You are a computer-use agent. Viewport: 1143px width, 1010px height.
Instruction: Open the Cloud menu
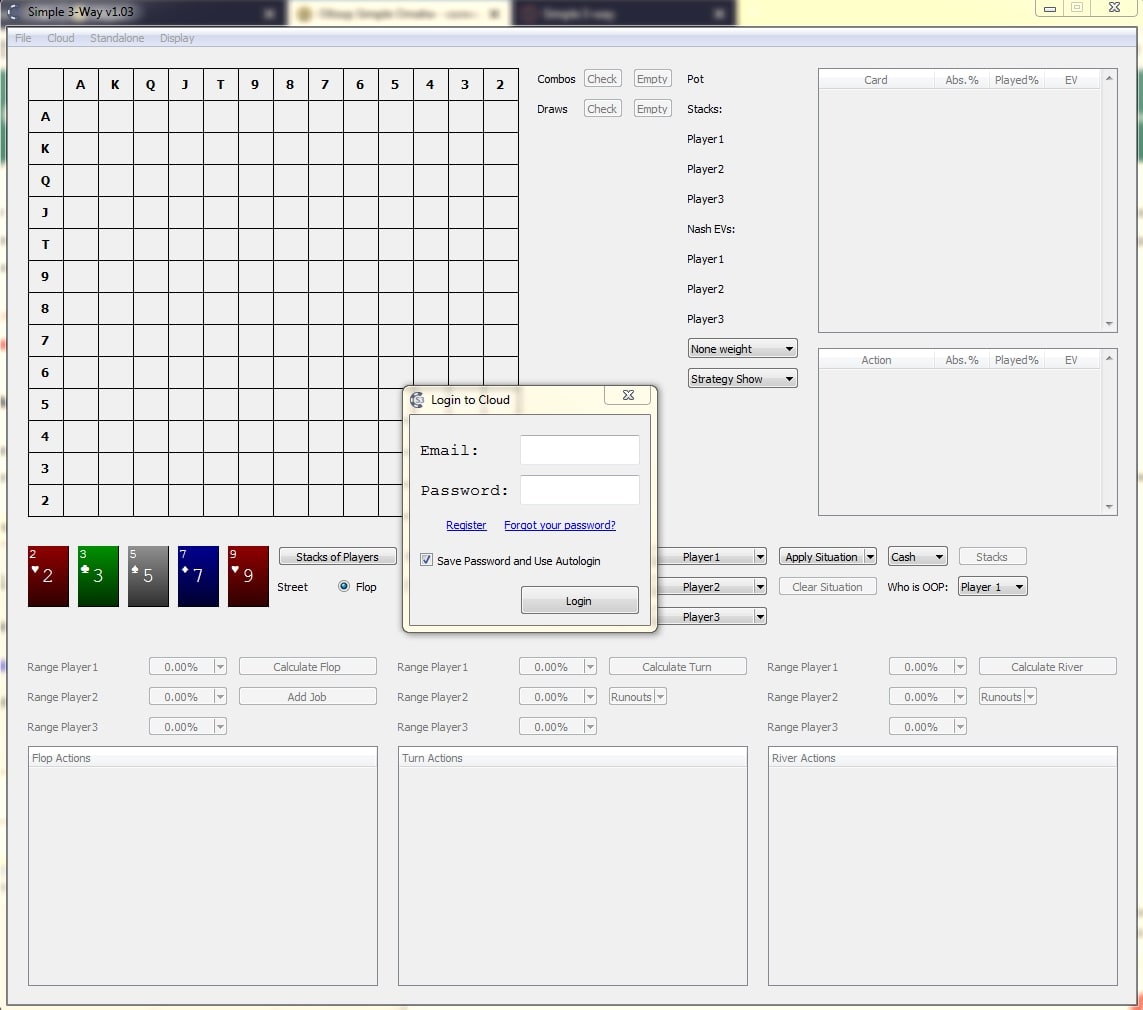(x=60, y=38)
